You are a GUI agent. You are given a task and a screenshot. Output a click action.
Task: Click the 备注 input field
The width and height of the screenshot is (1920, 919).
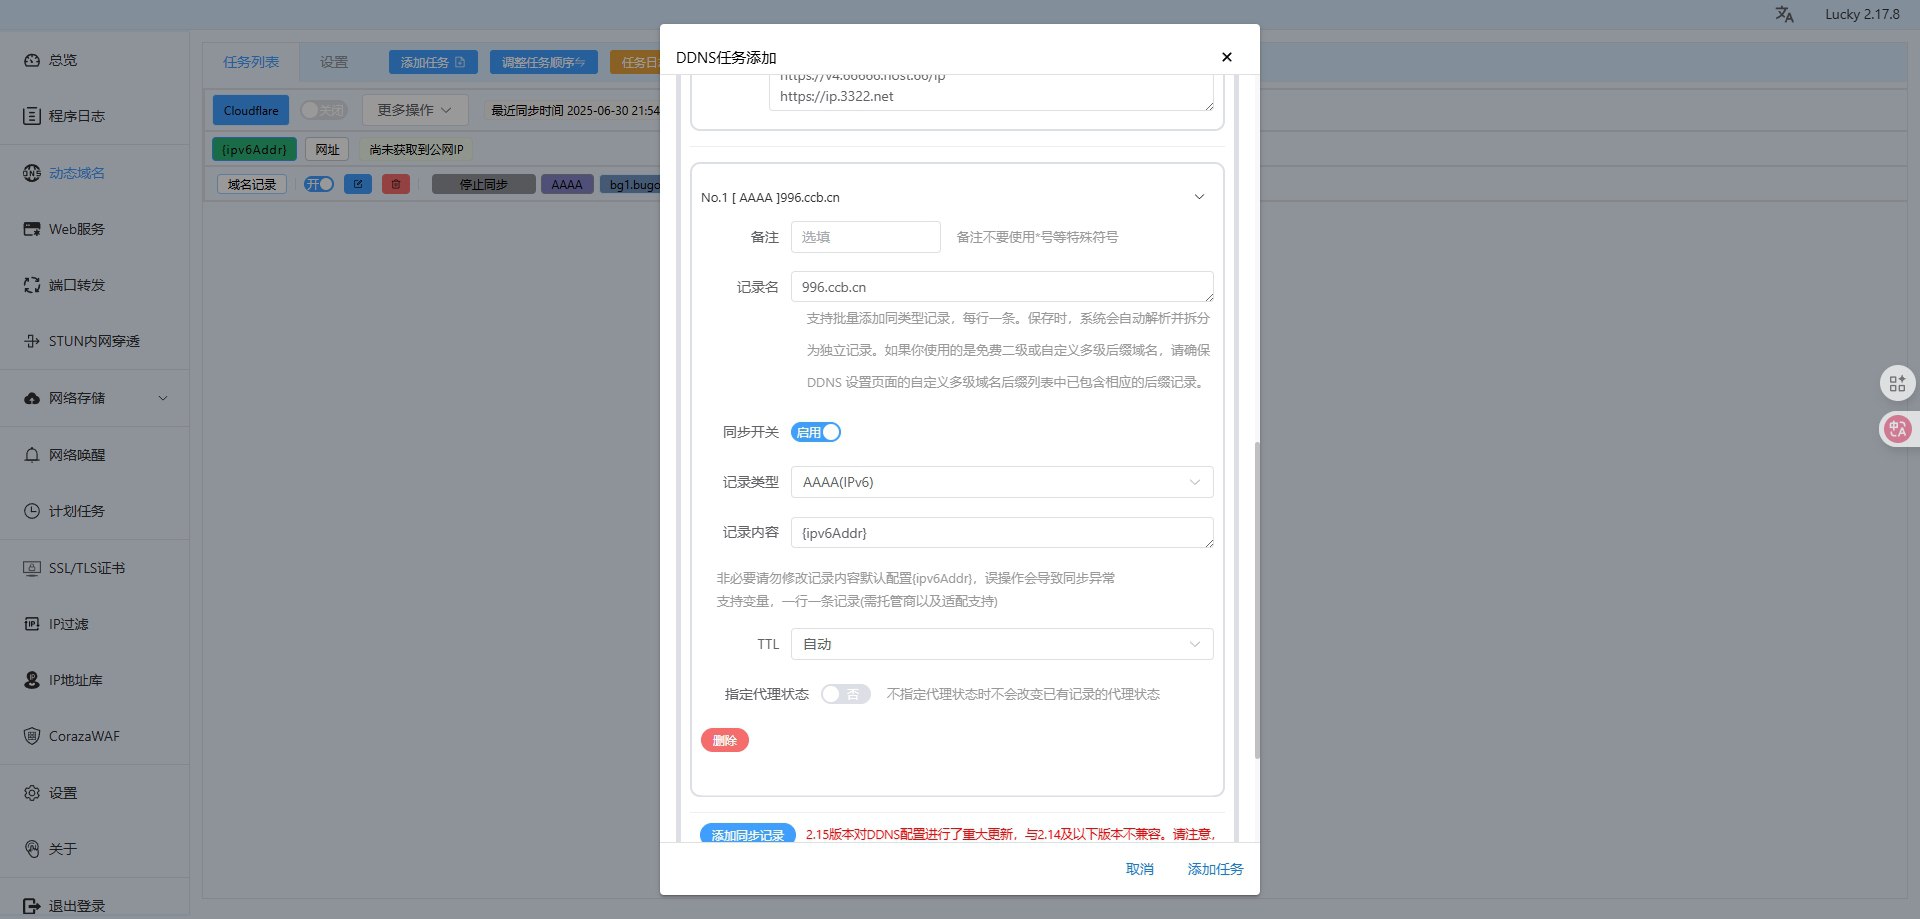865,237
